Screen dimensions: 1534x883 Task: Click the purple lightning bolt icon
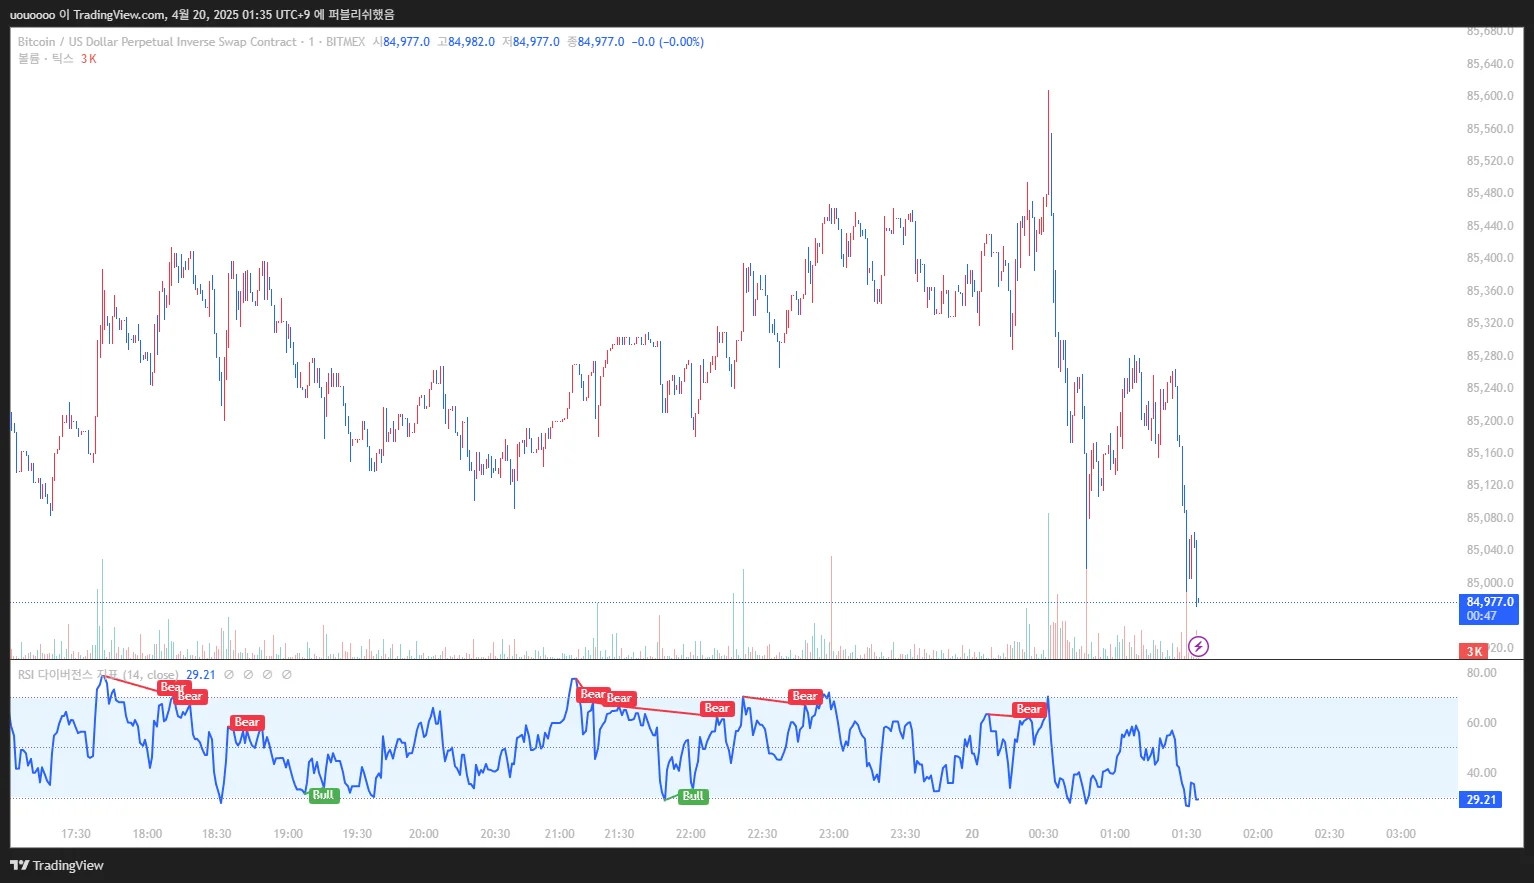1198,646
